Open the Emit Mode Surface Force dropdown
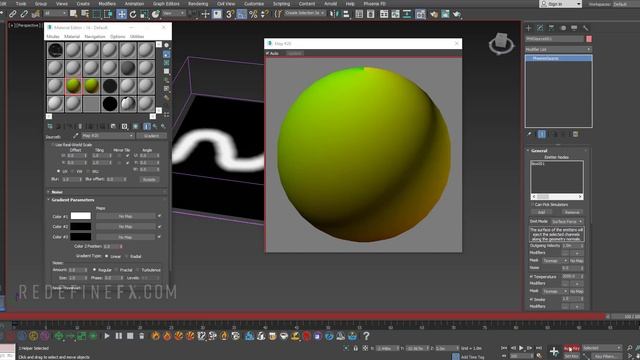The height and width of the screenshot is (360, 640). coord(567,221)
